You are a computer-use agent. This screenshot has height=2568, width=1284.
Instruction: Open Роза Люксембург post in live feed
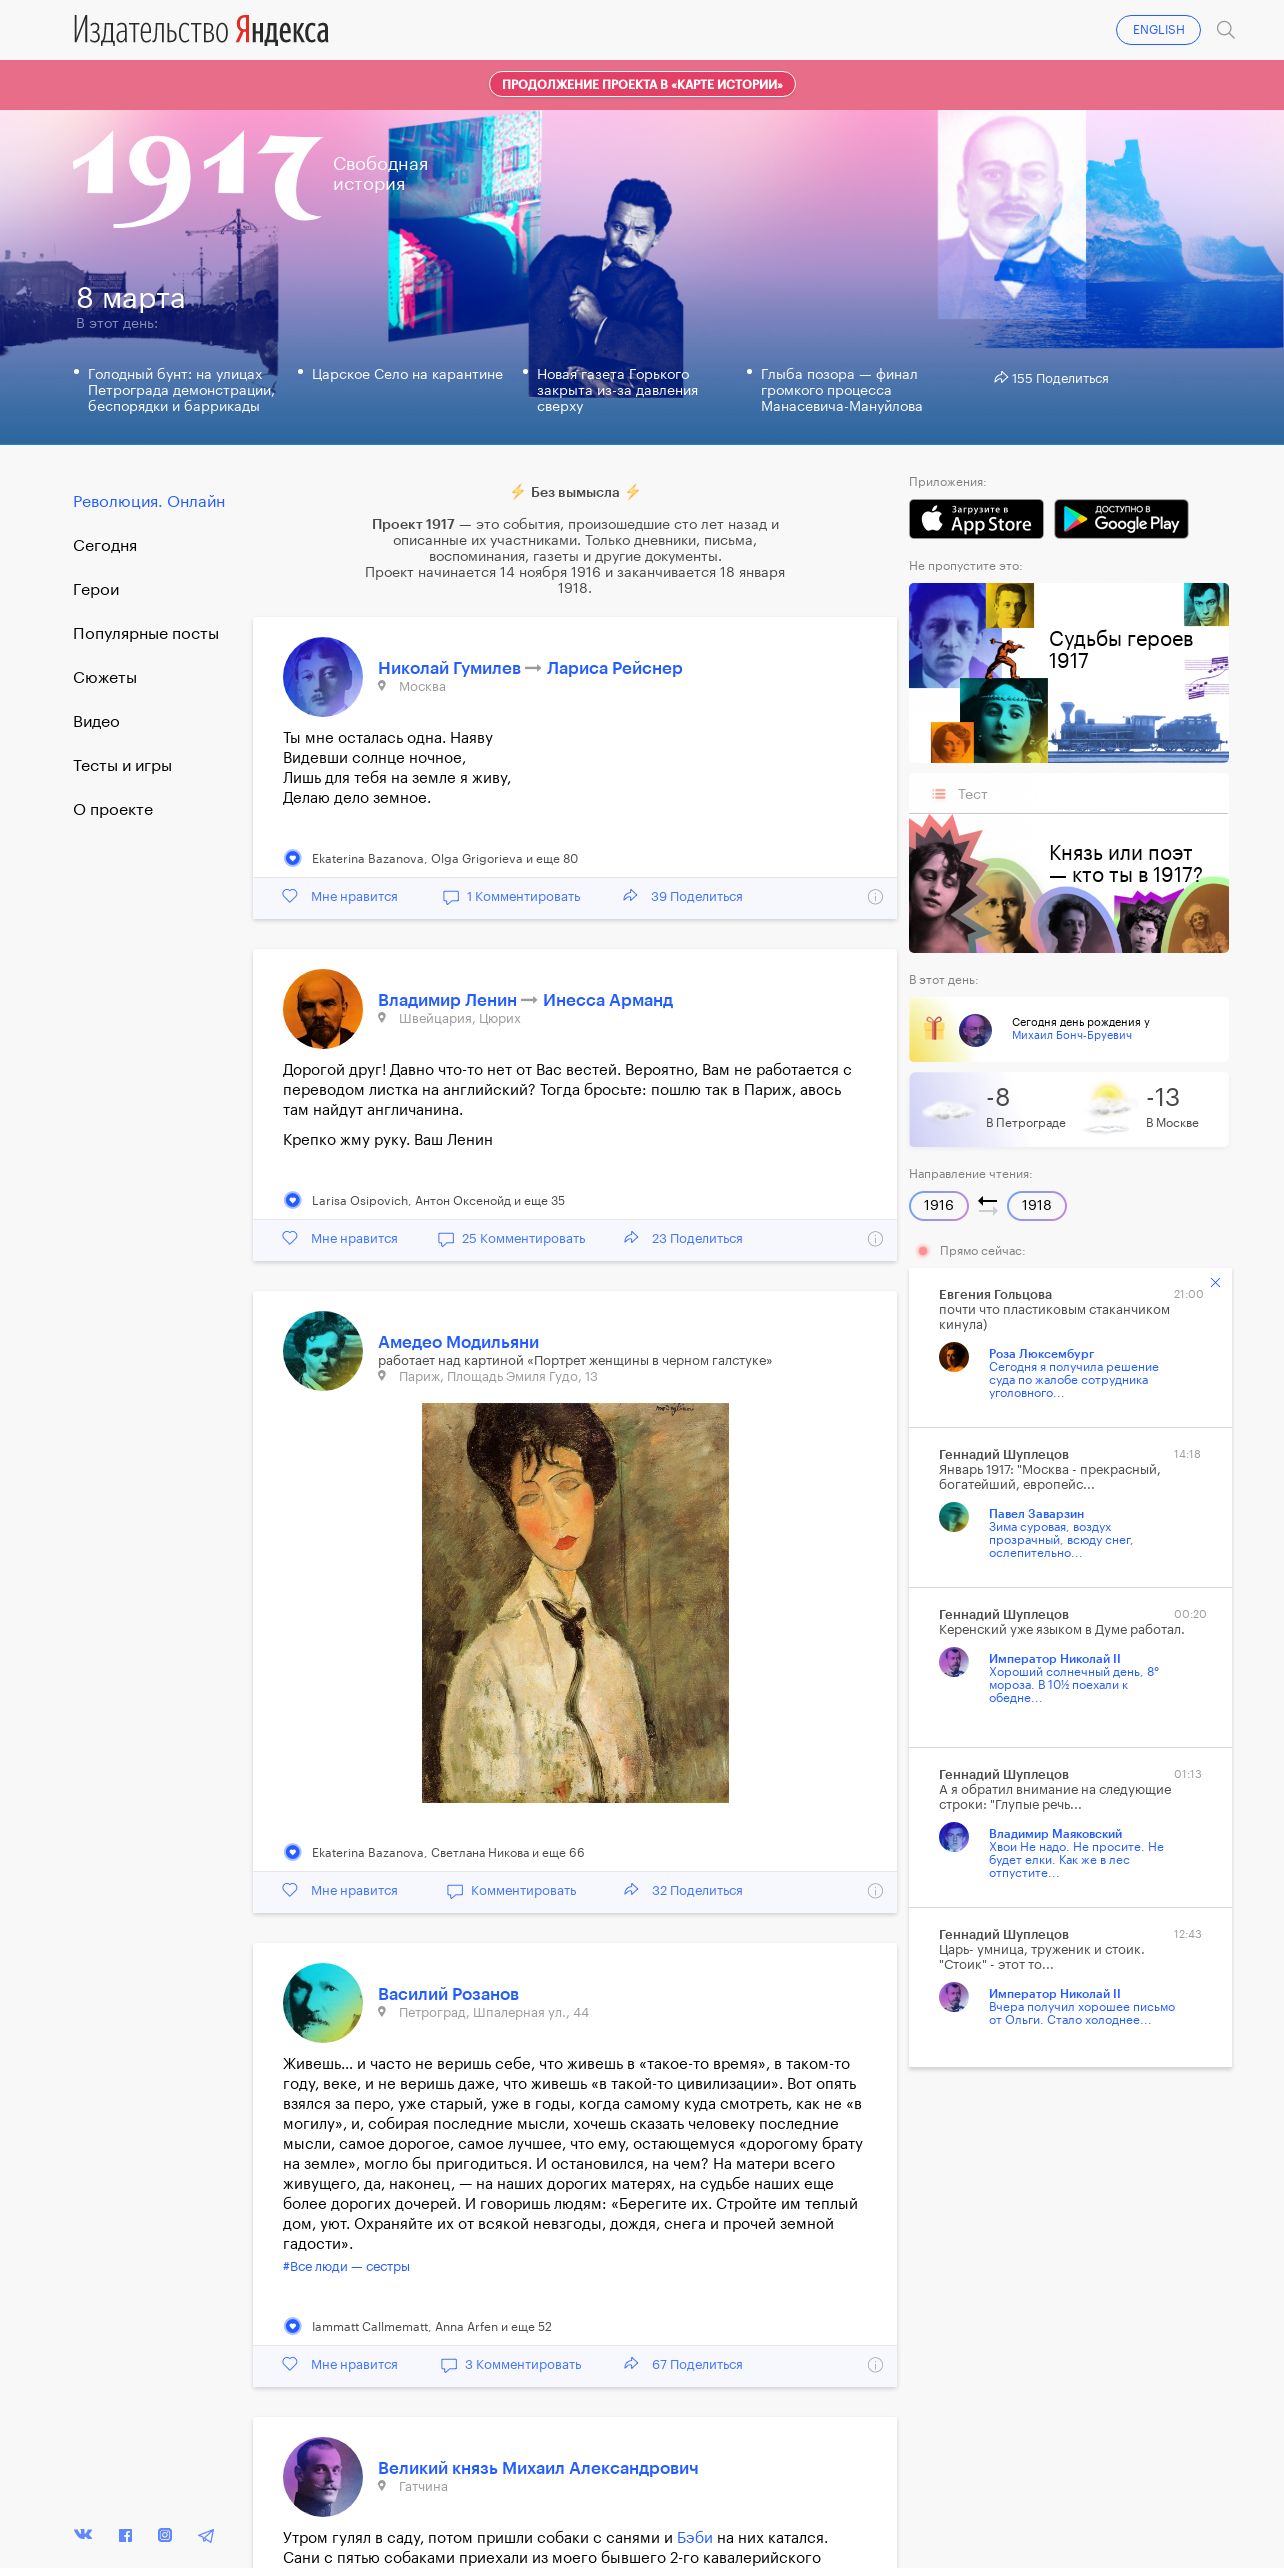[1073, 1373]
